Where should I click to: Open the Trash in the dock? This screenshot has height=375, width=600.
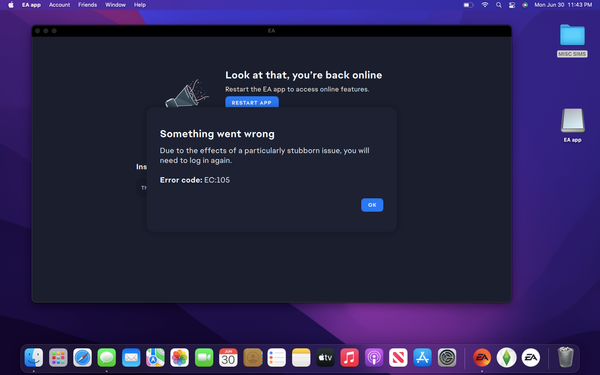[565, 357]
